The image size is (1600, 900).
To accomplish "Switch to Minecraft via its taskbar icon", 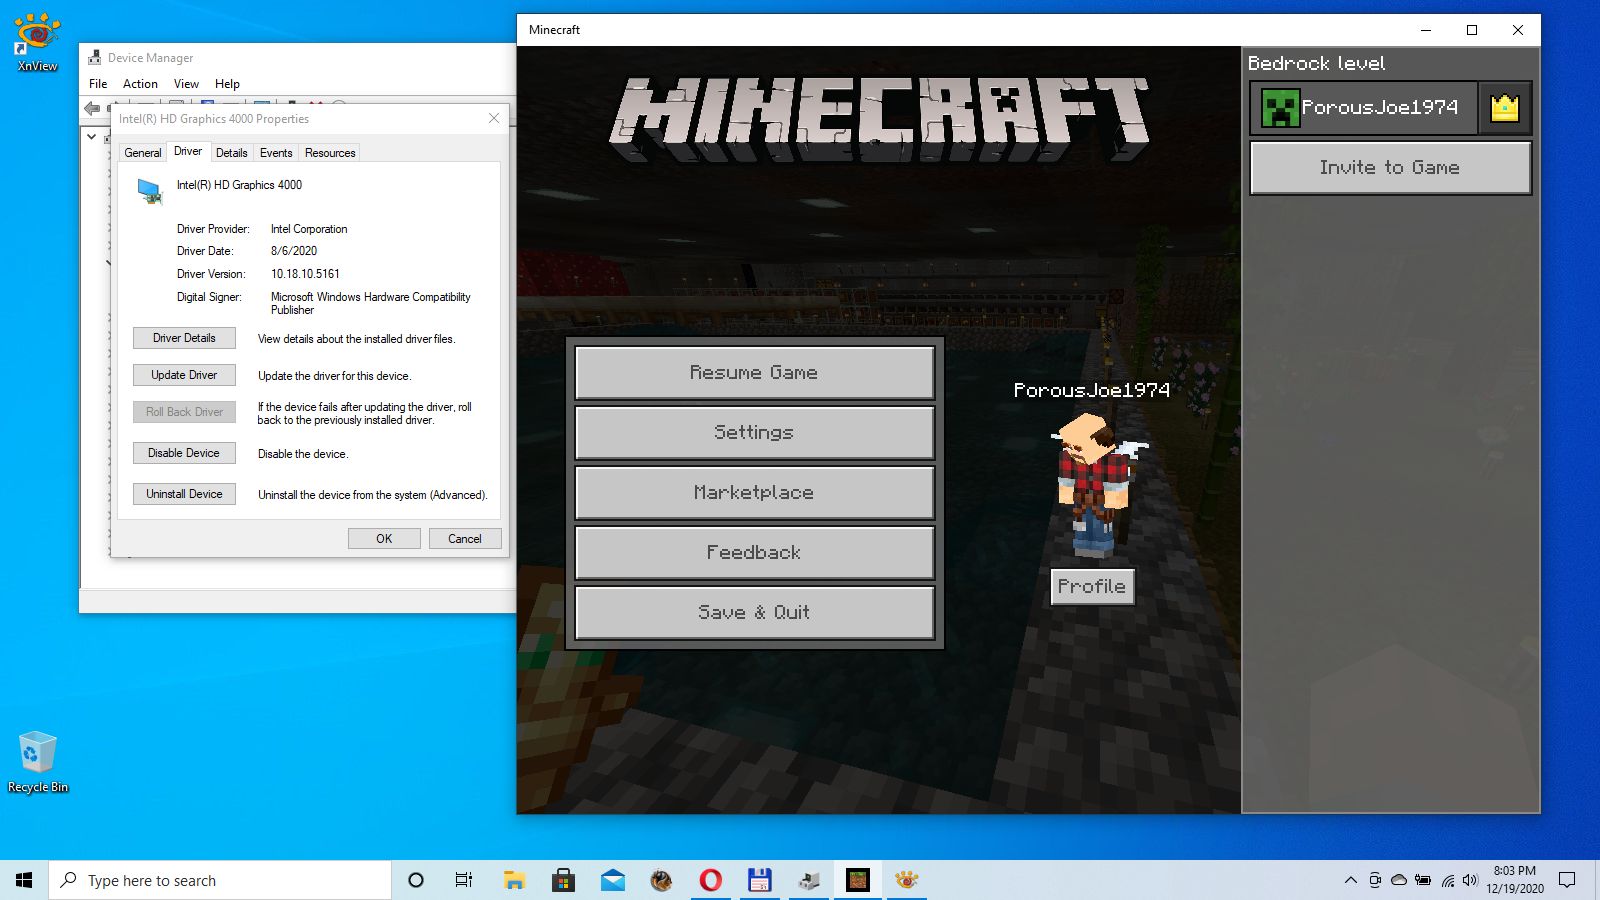I will (857, 880).
